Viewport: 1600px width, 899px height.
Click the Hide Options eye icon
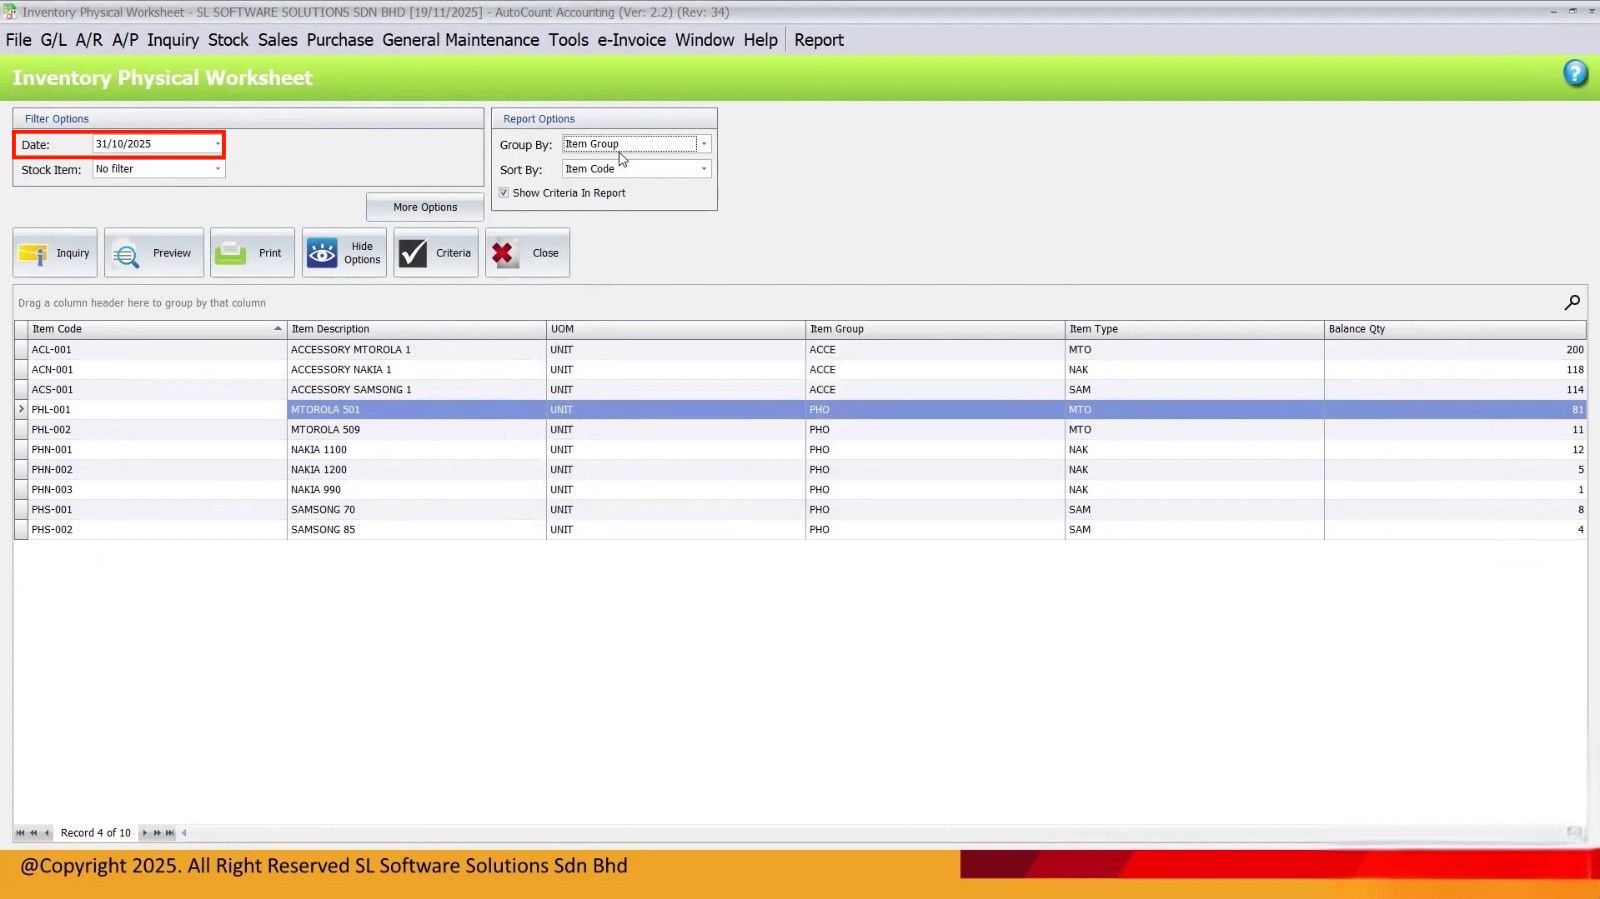(322, 253)
